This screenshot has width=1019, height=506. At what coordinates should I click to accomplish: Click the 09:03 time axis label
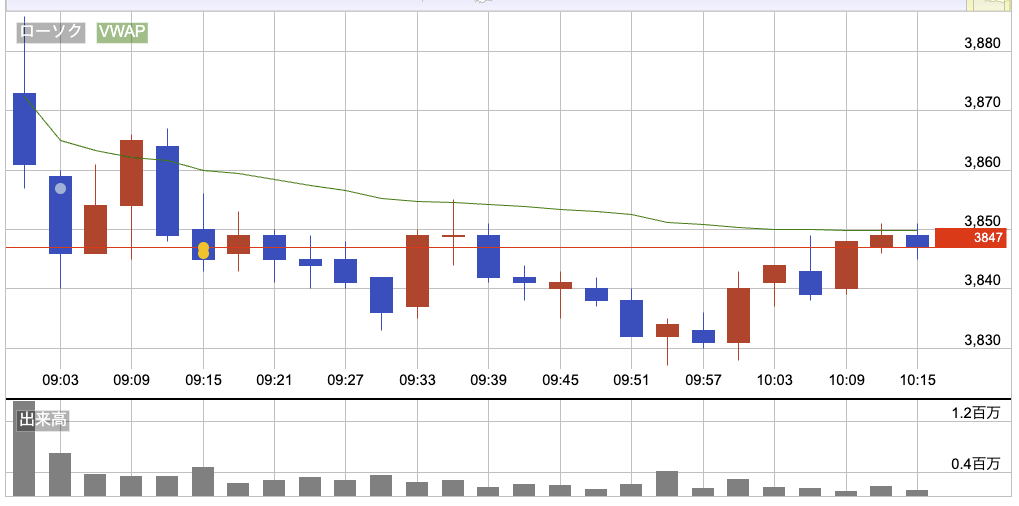pos(61,380)
